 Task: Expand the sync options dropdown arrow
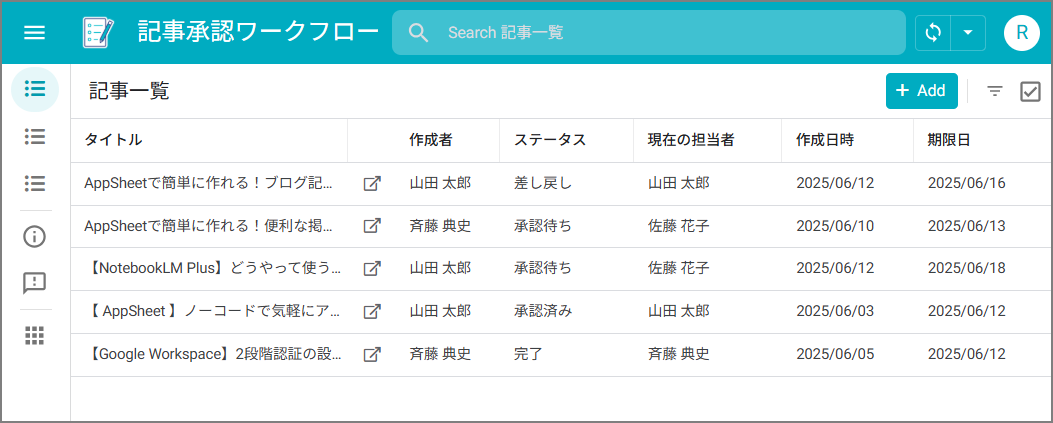(968, 33)
